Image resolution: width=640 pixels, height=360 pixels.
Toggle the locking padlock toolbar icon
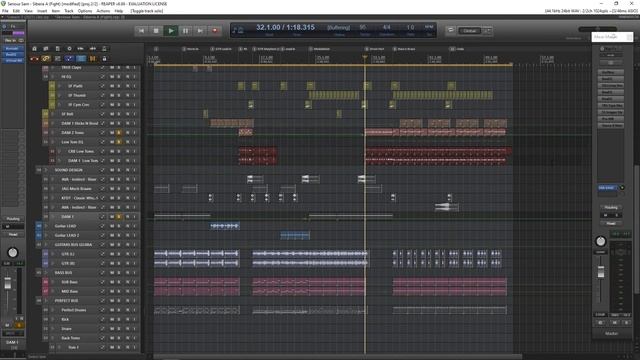coord(104,59)
